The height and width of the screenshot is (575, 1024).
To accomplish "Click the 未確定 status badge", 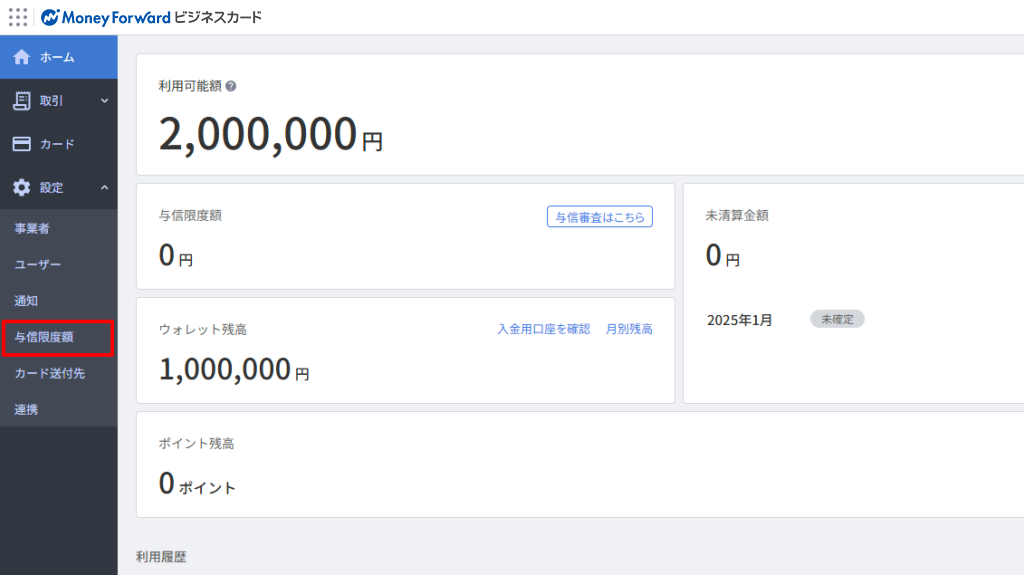I will coord(837,319).
